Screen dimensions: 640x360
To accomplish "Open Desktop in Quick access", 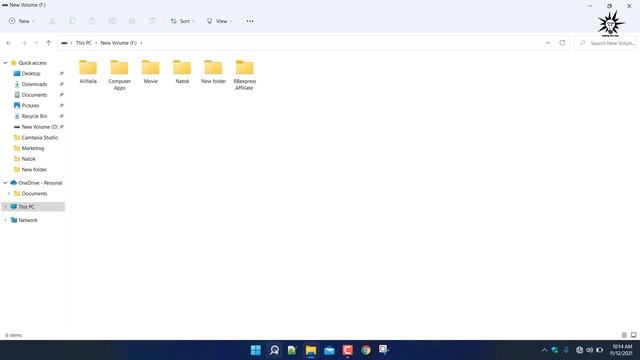I will coord(31,73).
